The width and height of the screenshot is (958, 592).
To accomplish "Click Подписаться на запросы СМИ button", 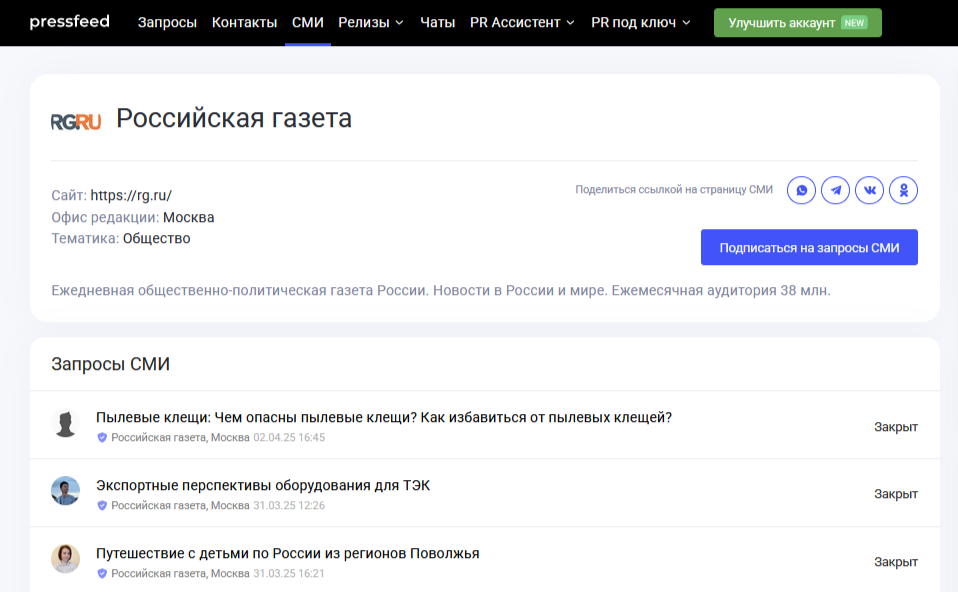I will 809,247.
